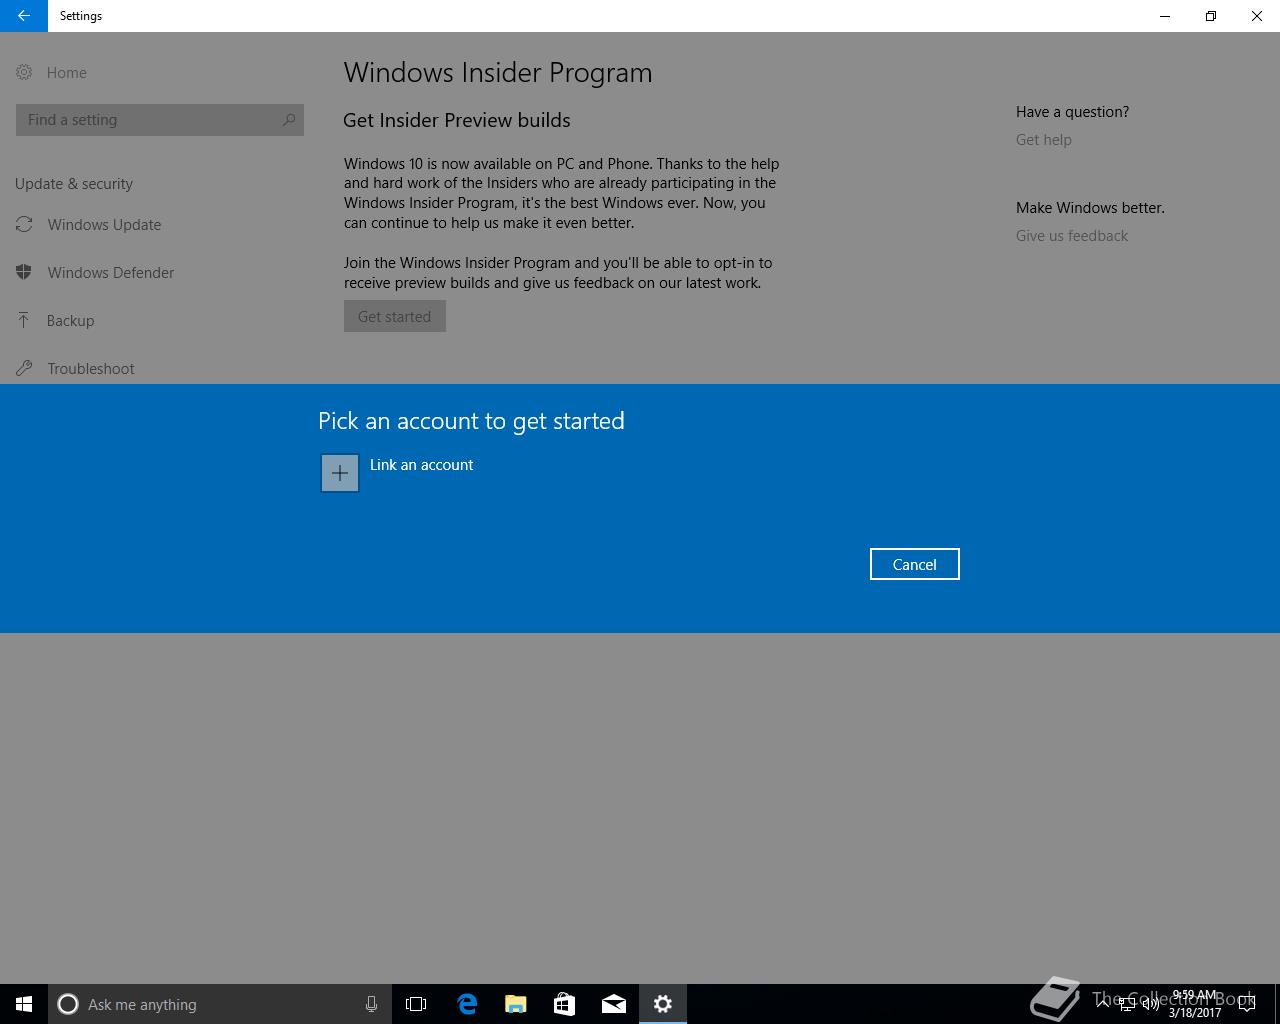1280x1024 pixels.
Task: Launch Microsoft Edge from the taskbar
Action: coord(467,1004)
